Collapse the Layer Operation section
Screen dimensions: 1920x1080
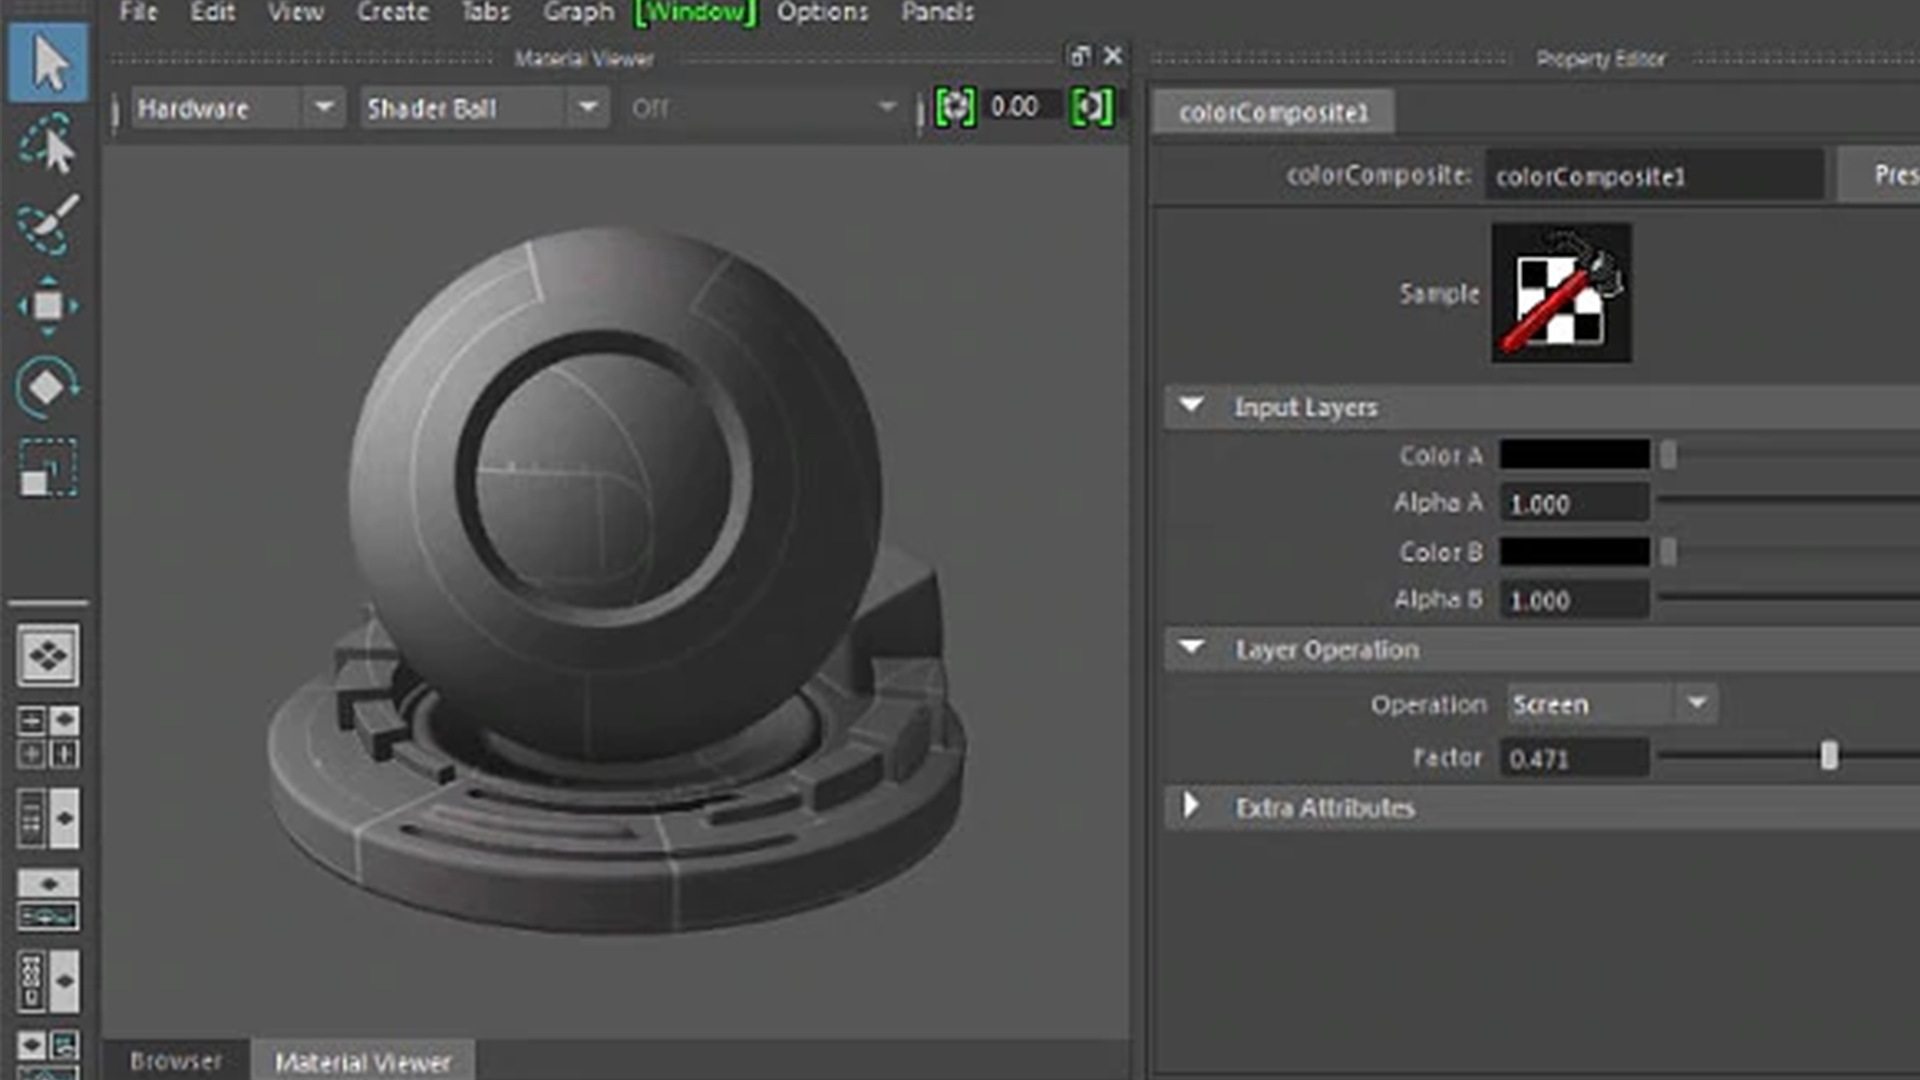[1191, 648]
